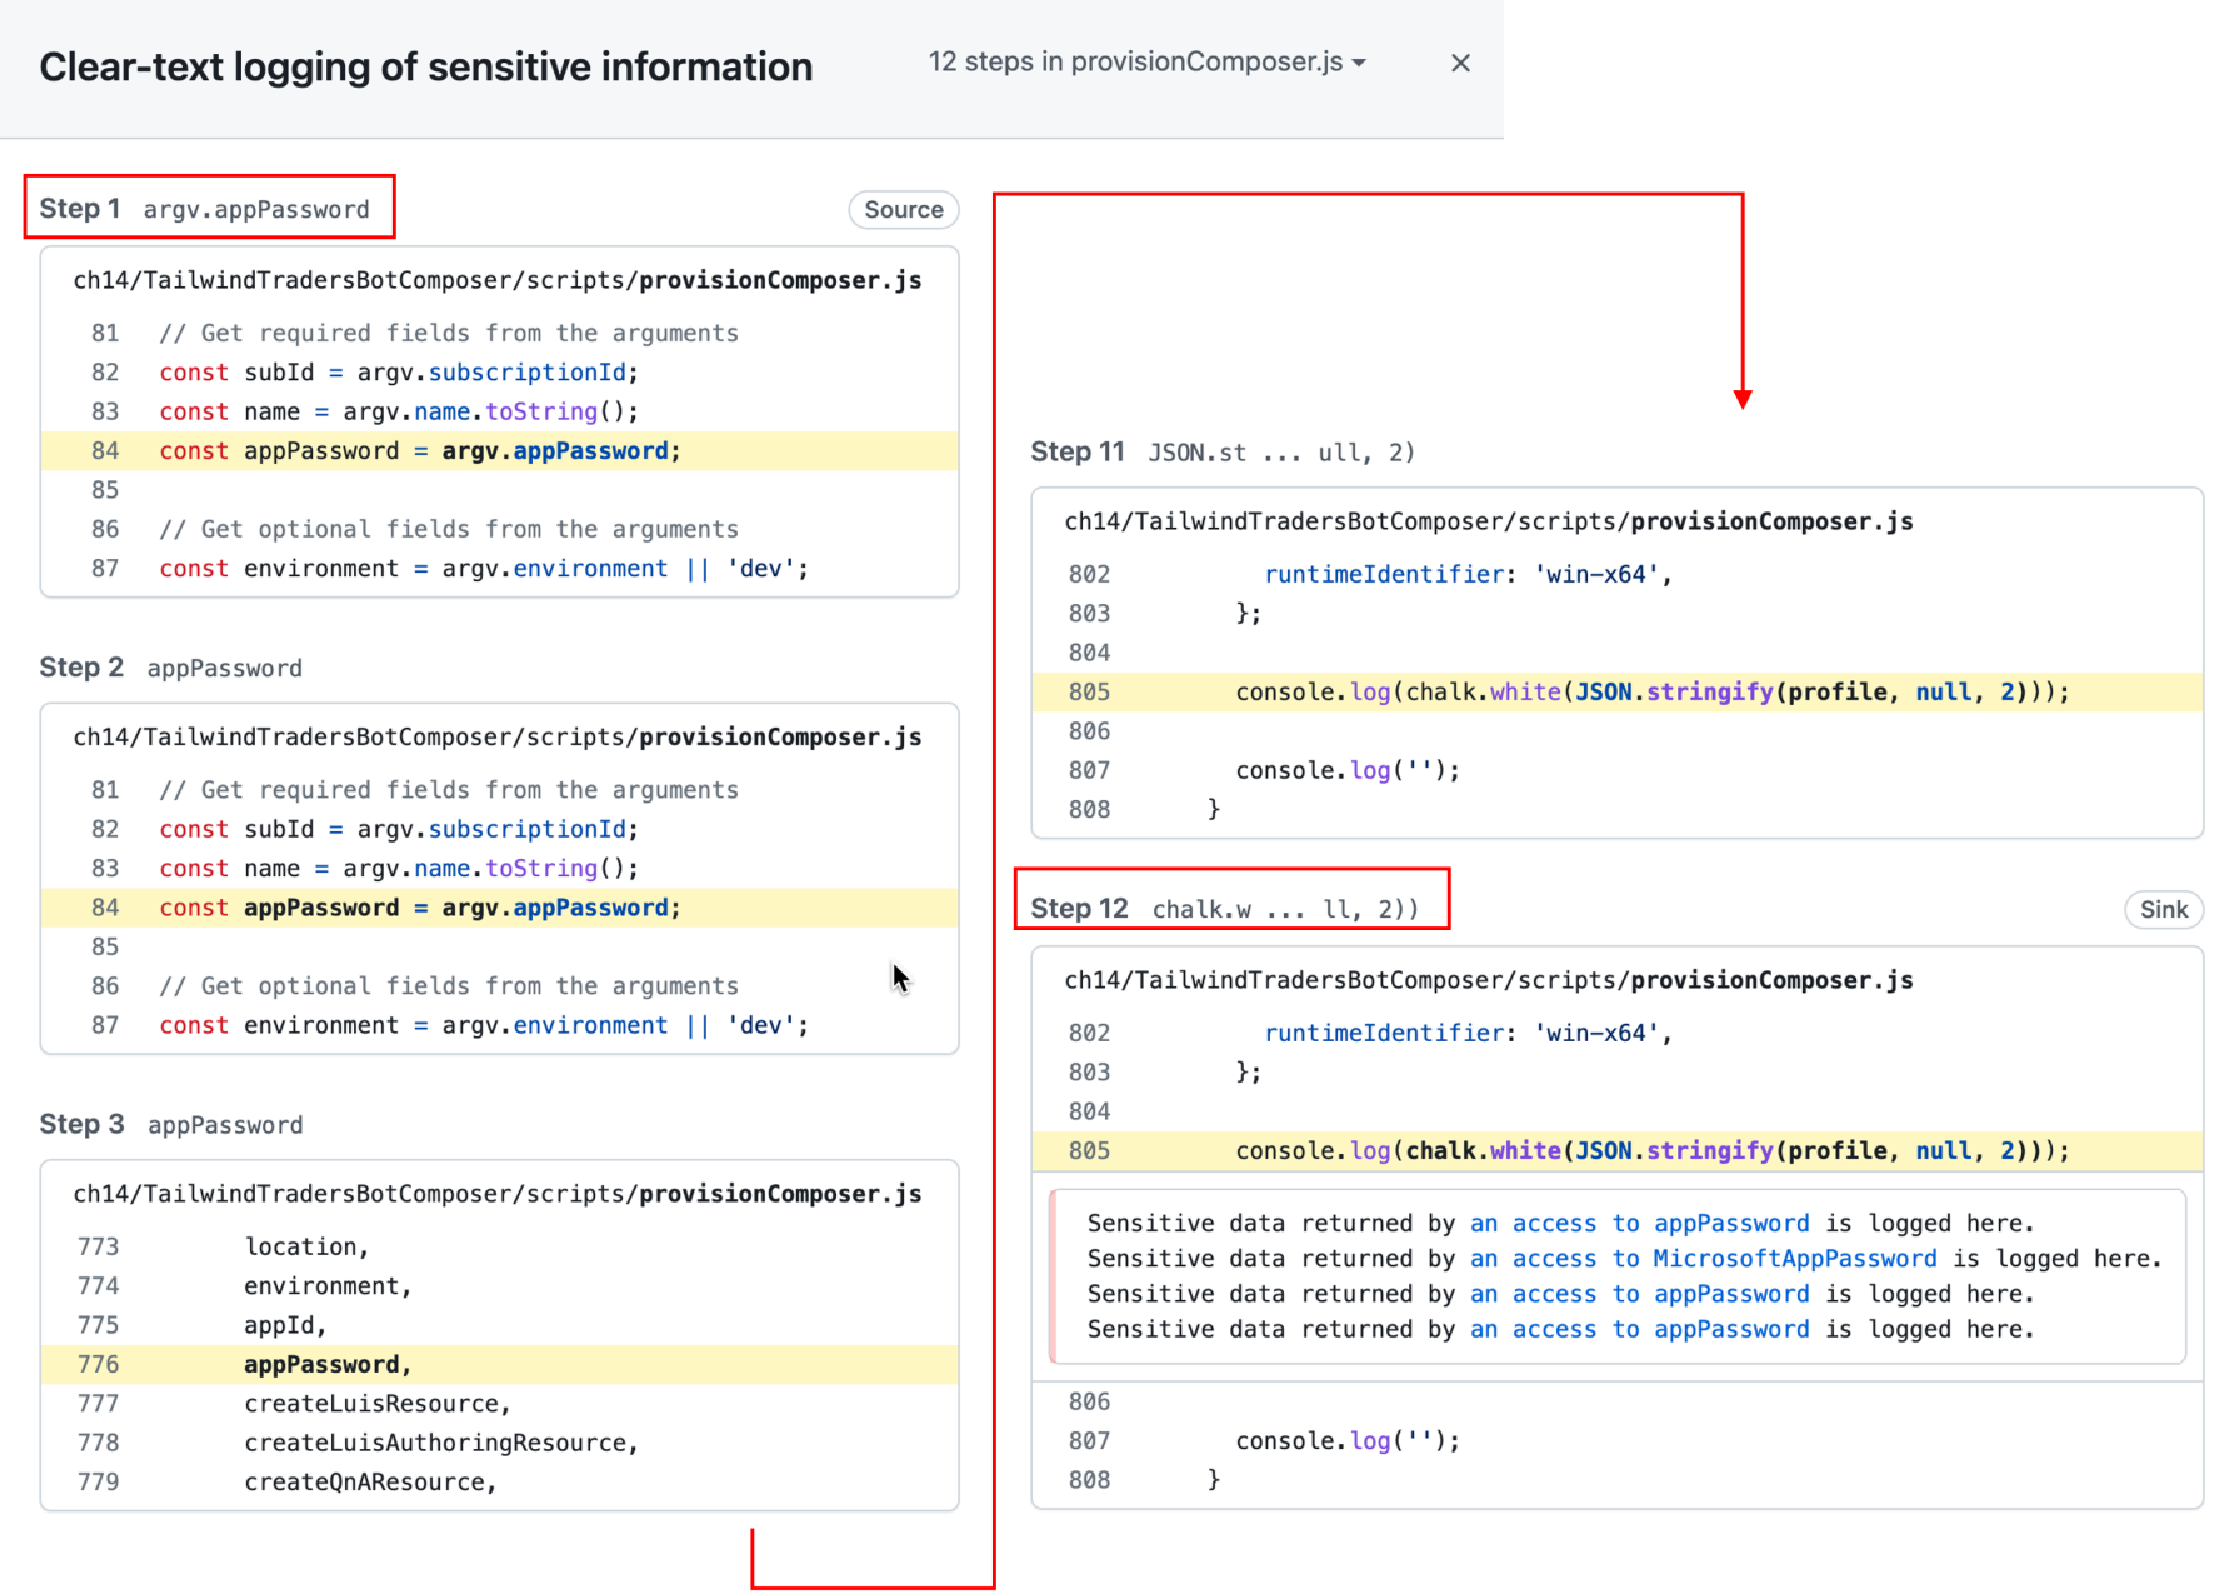Click highlighted line 776 appPassword in Step 3
This screenshot has height=1591, width=2236.
(x=500, y=1365)
